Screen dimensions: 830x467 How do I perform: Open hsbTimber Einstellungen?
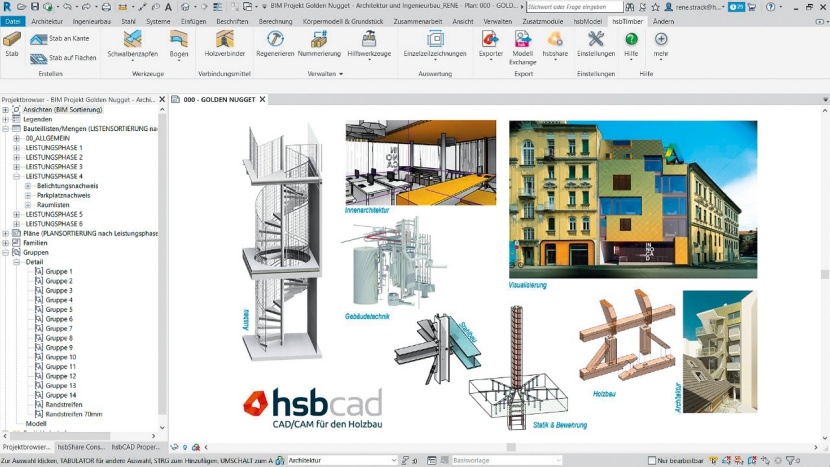coord(596,39)
